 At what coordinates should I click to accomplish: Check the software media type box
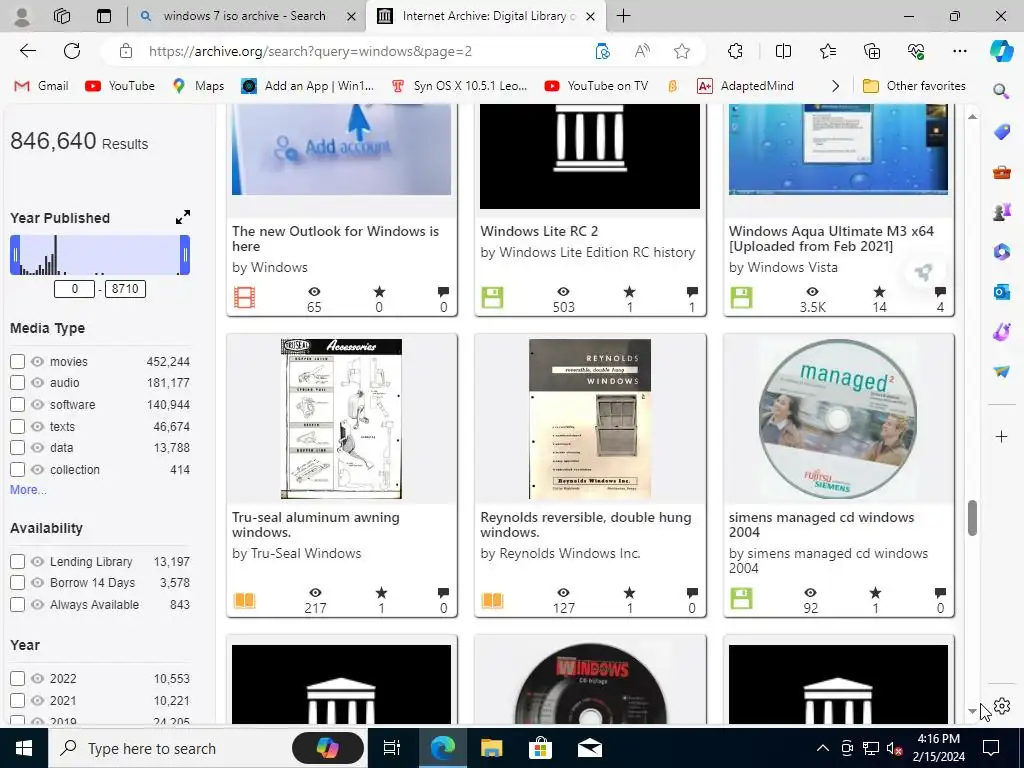click(x=18, y=404)
